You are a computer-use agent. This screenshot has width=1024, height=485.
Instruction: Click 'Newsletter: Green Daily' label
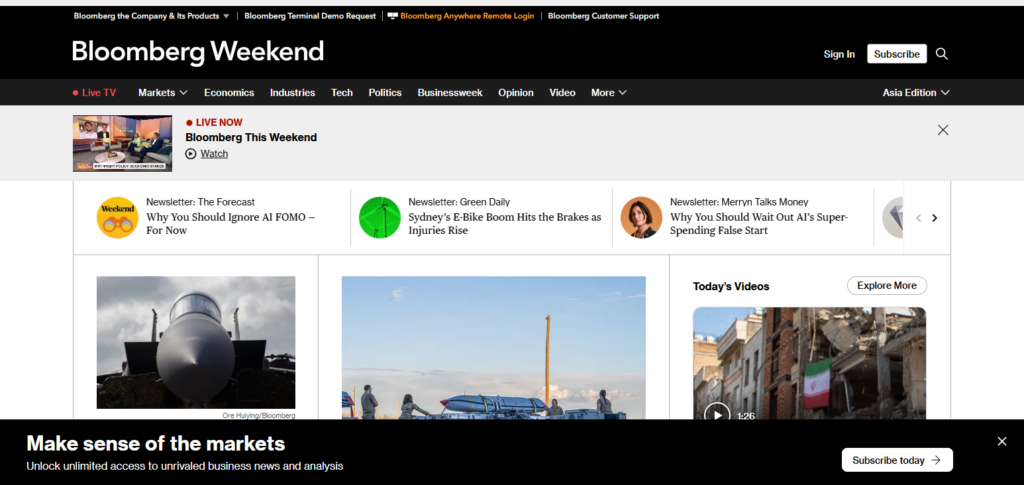(x=459, y=202)
